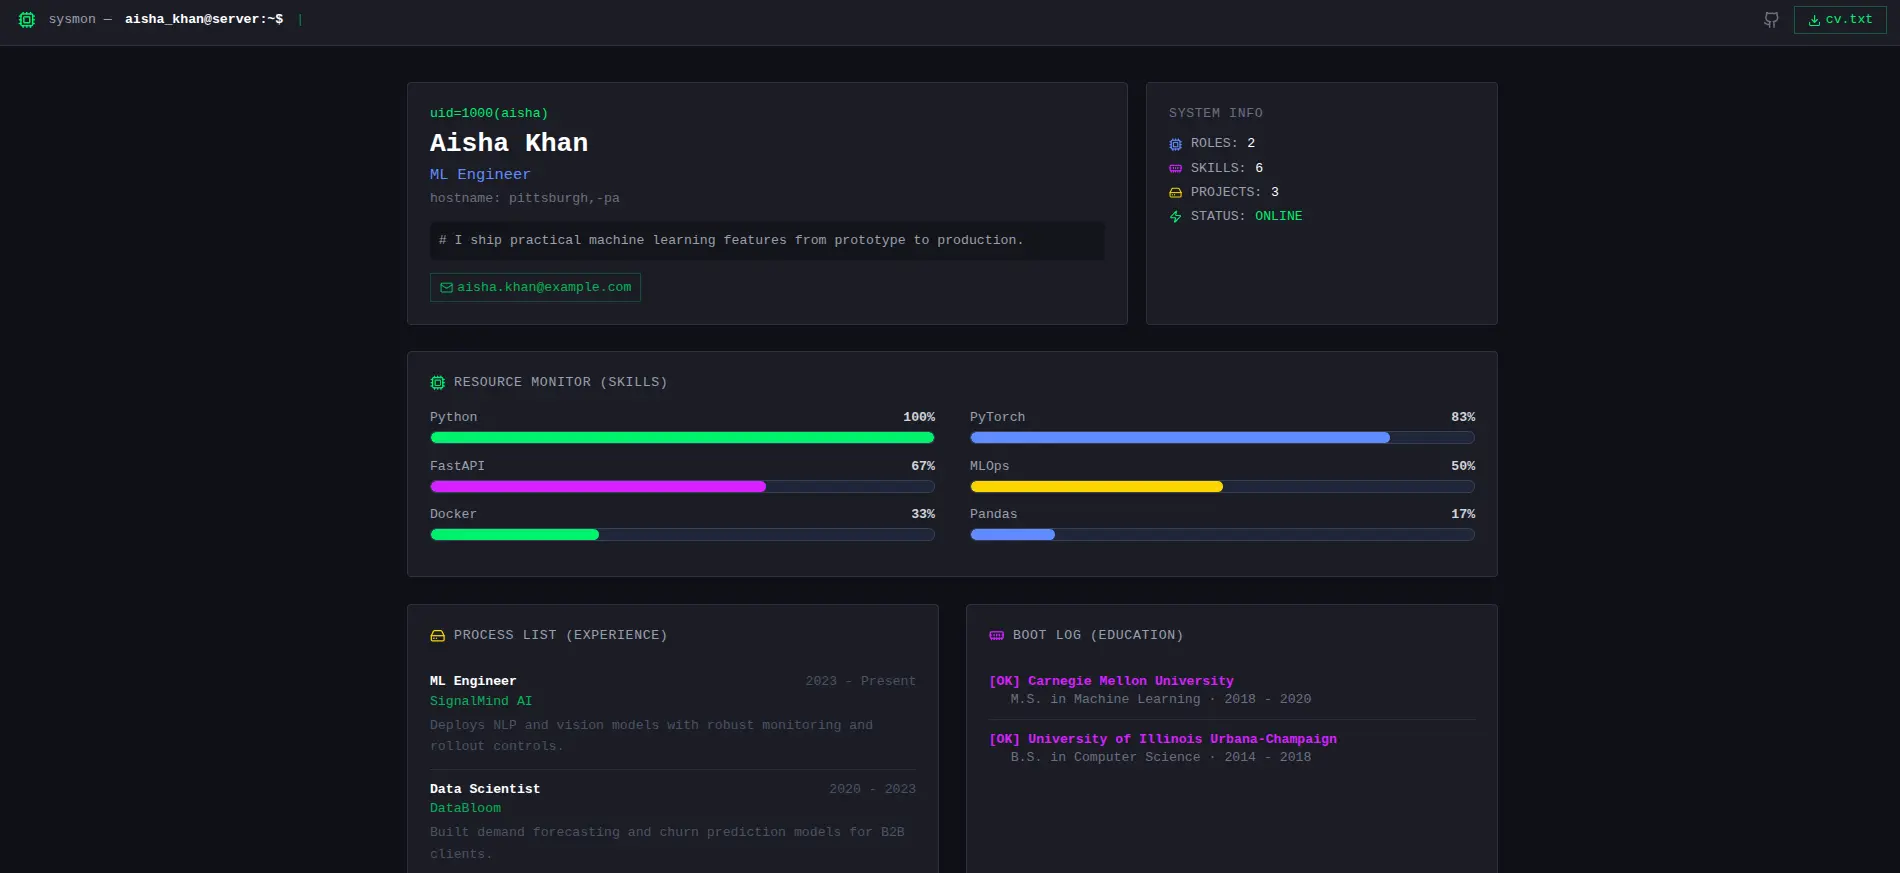Select the University of Illinois Urbana-Champaign entry
Viewport: 1900px width, 873px height.
(1182, 739)
